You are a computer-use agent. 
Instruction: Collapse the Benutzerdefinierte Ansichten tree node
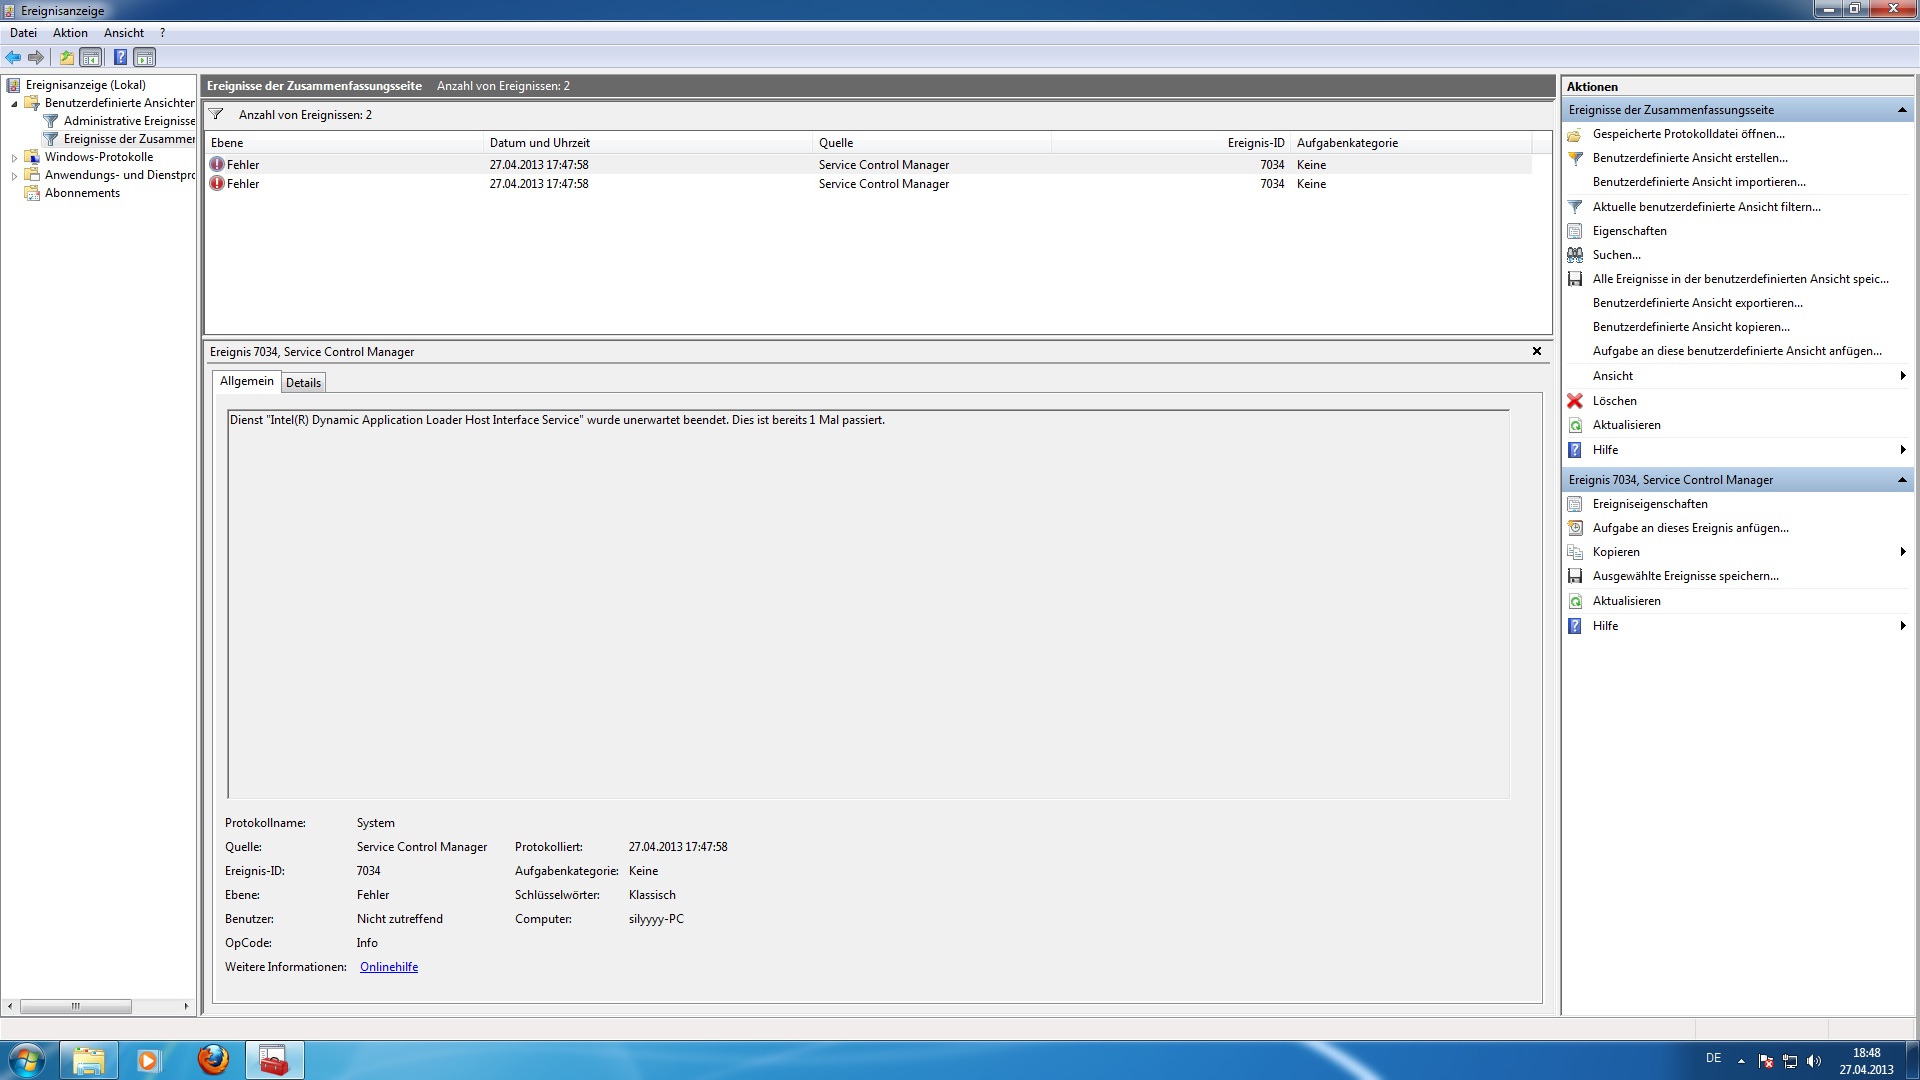tap(14, 104)
